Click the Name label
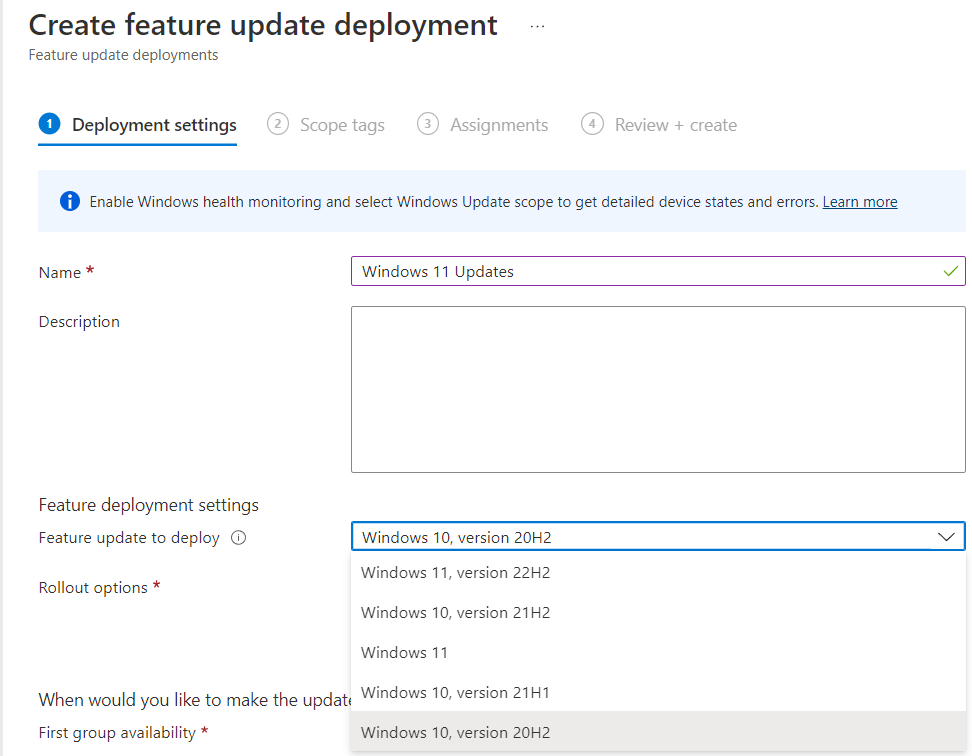This screenshot has width=972, height=756. click(60, 273)
